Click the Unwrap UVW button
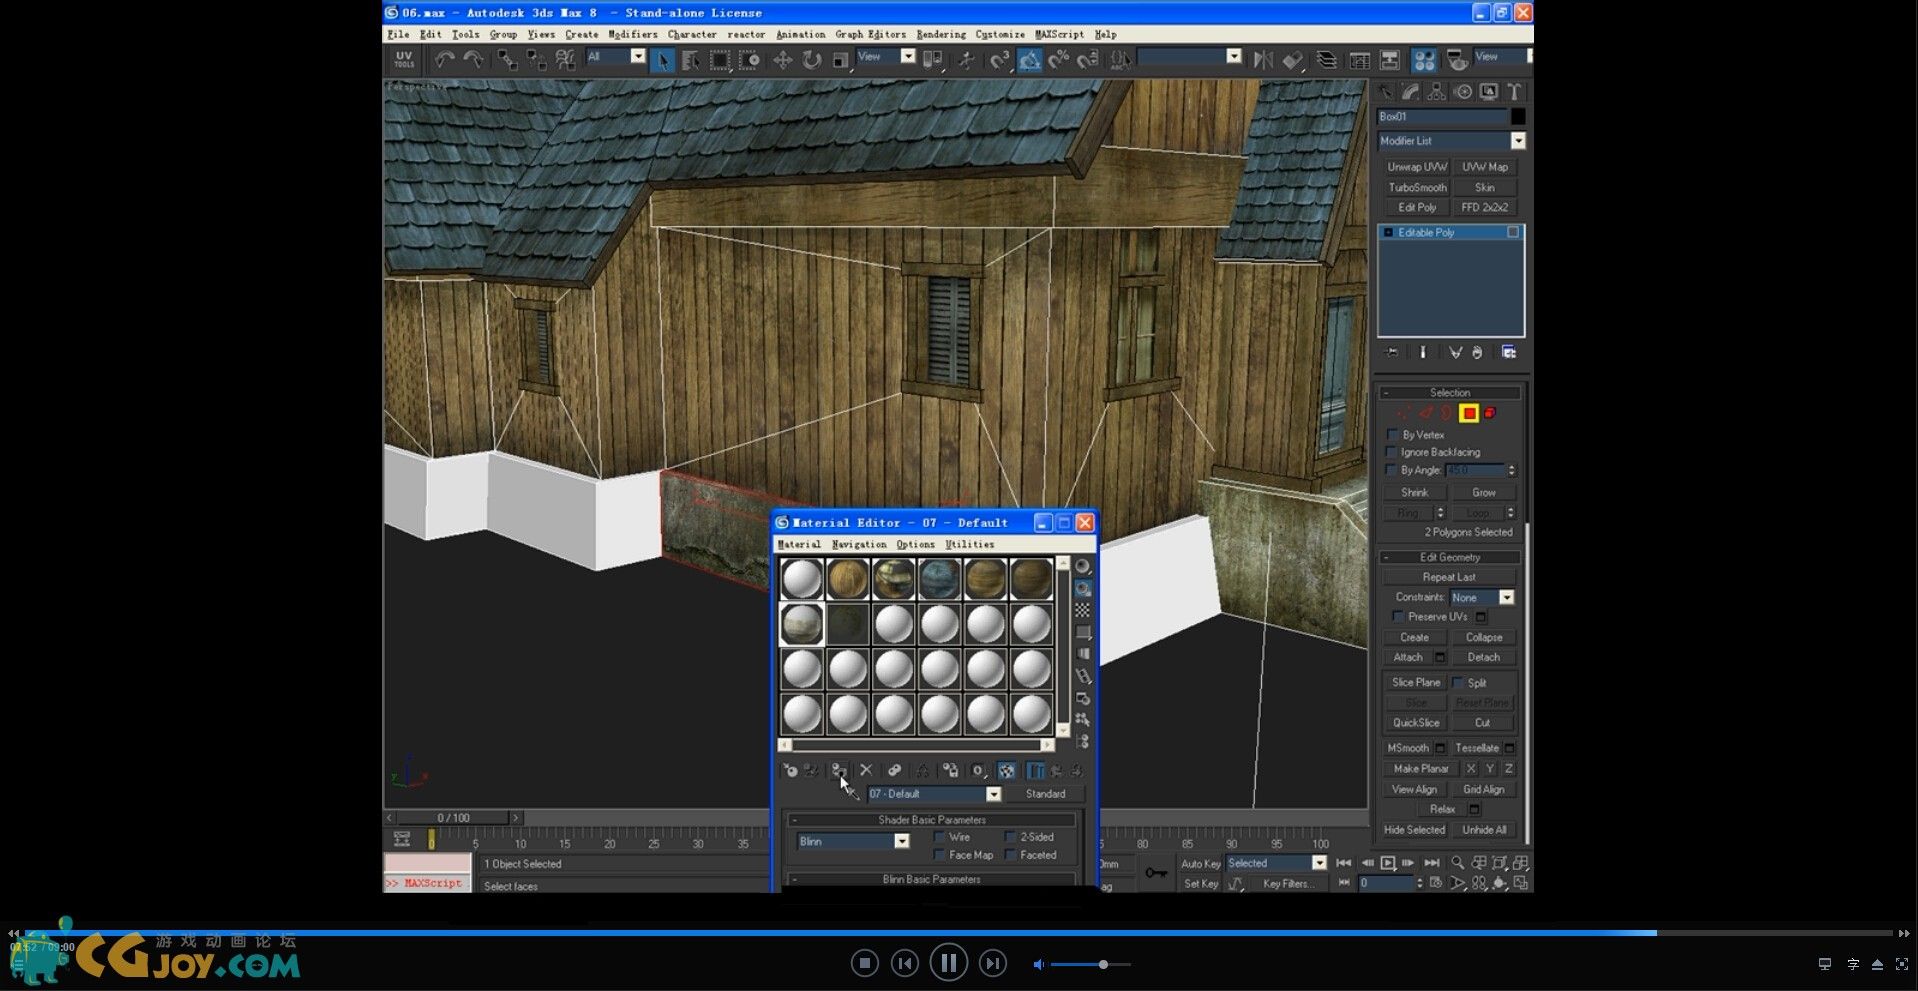This screenshot has width=1918, height=991. point(1417,167)
